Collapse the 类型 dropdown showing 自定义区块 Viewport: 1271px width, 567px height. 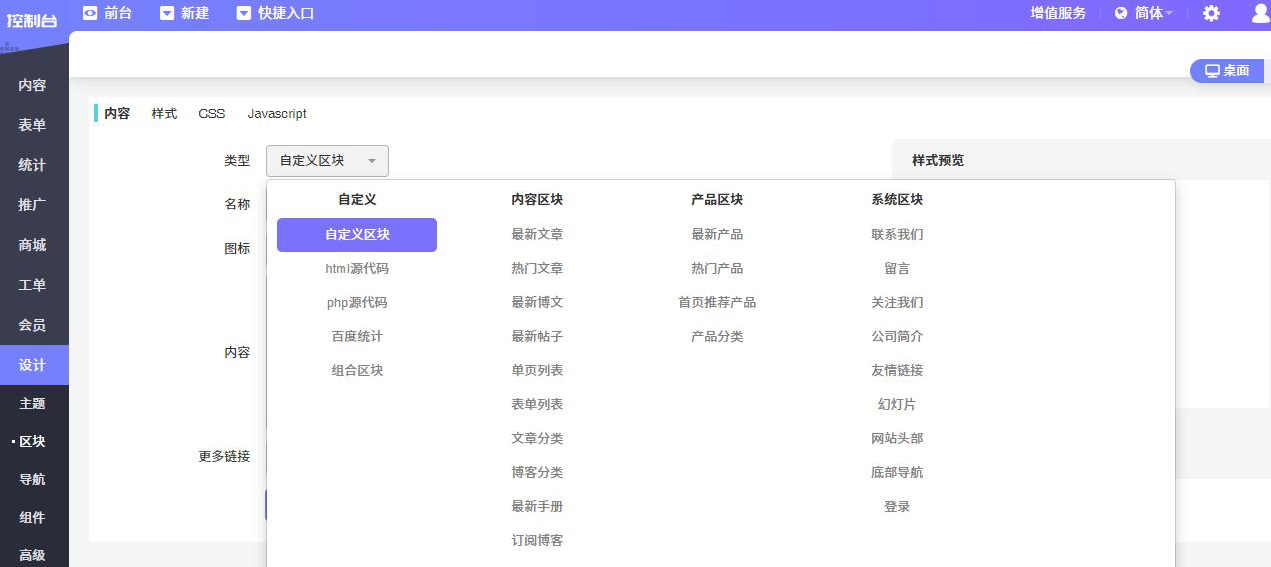click(327, 161)
